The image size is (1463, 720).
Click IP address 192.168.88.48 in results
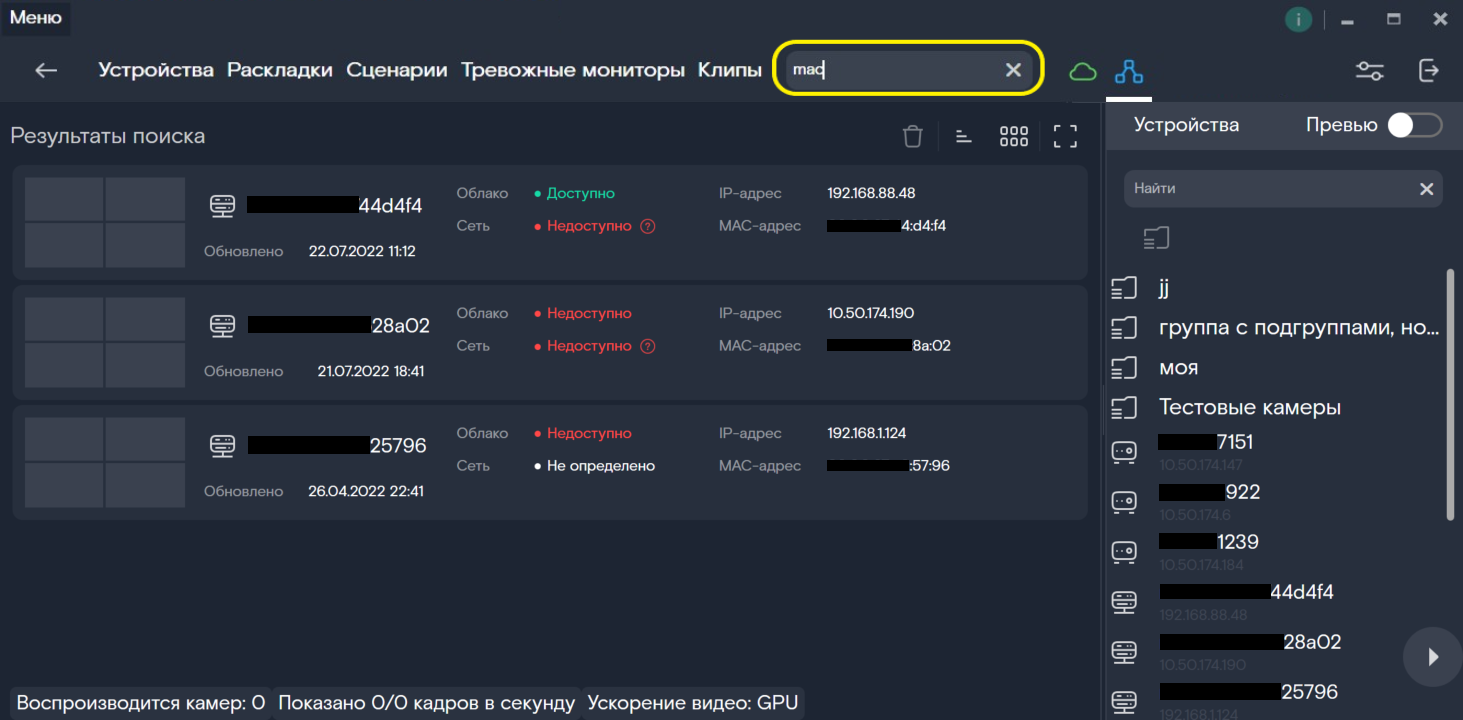pyautogui.click(x=871, y=193)
